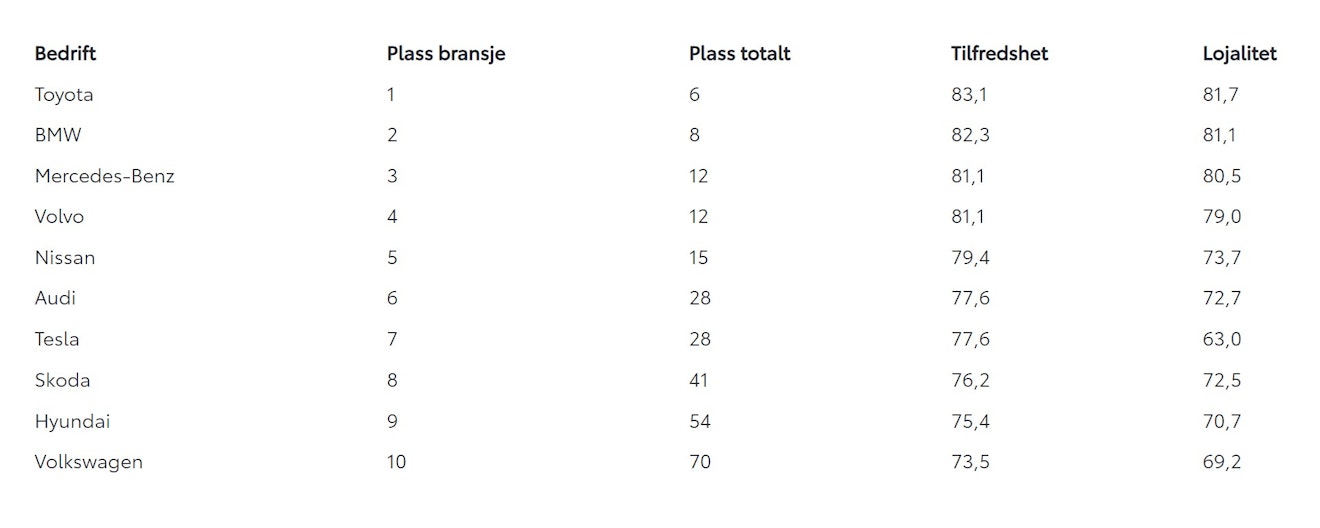Click the Volvo company name

tap(60, 217)
